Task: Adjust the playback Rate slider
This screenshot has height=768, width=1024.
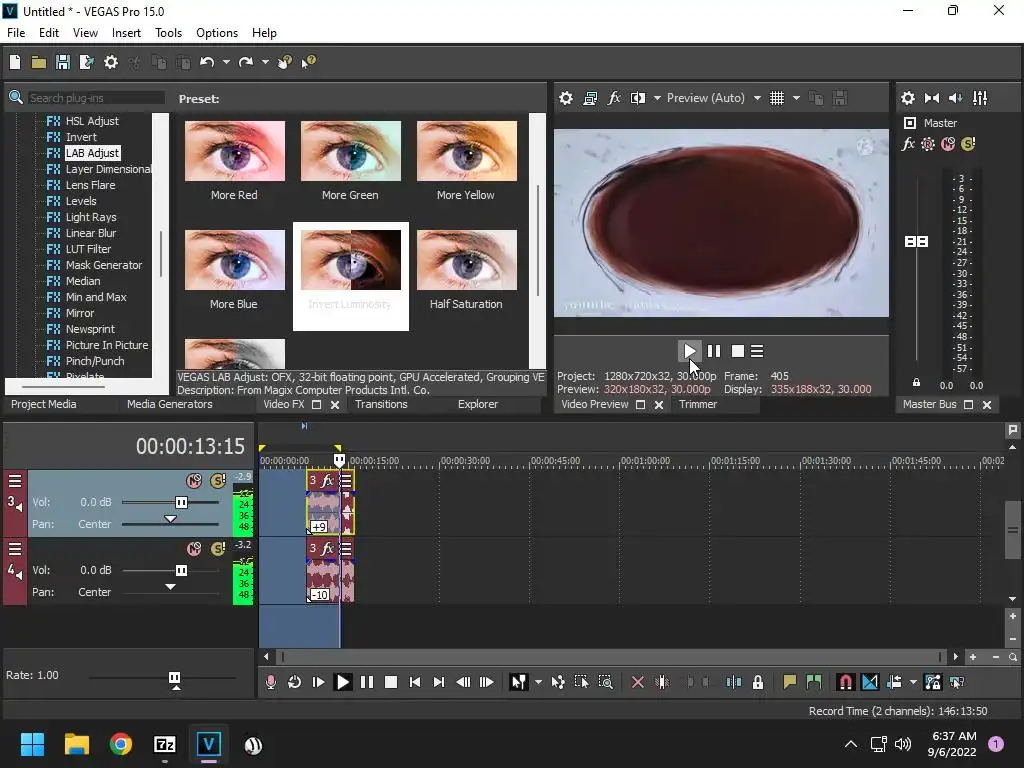Action: (174, 678)
